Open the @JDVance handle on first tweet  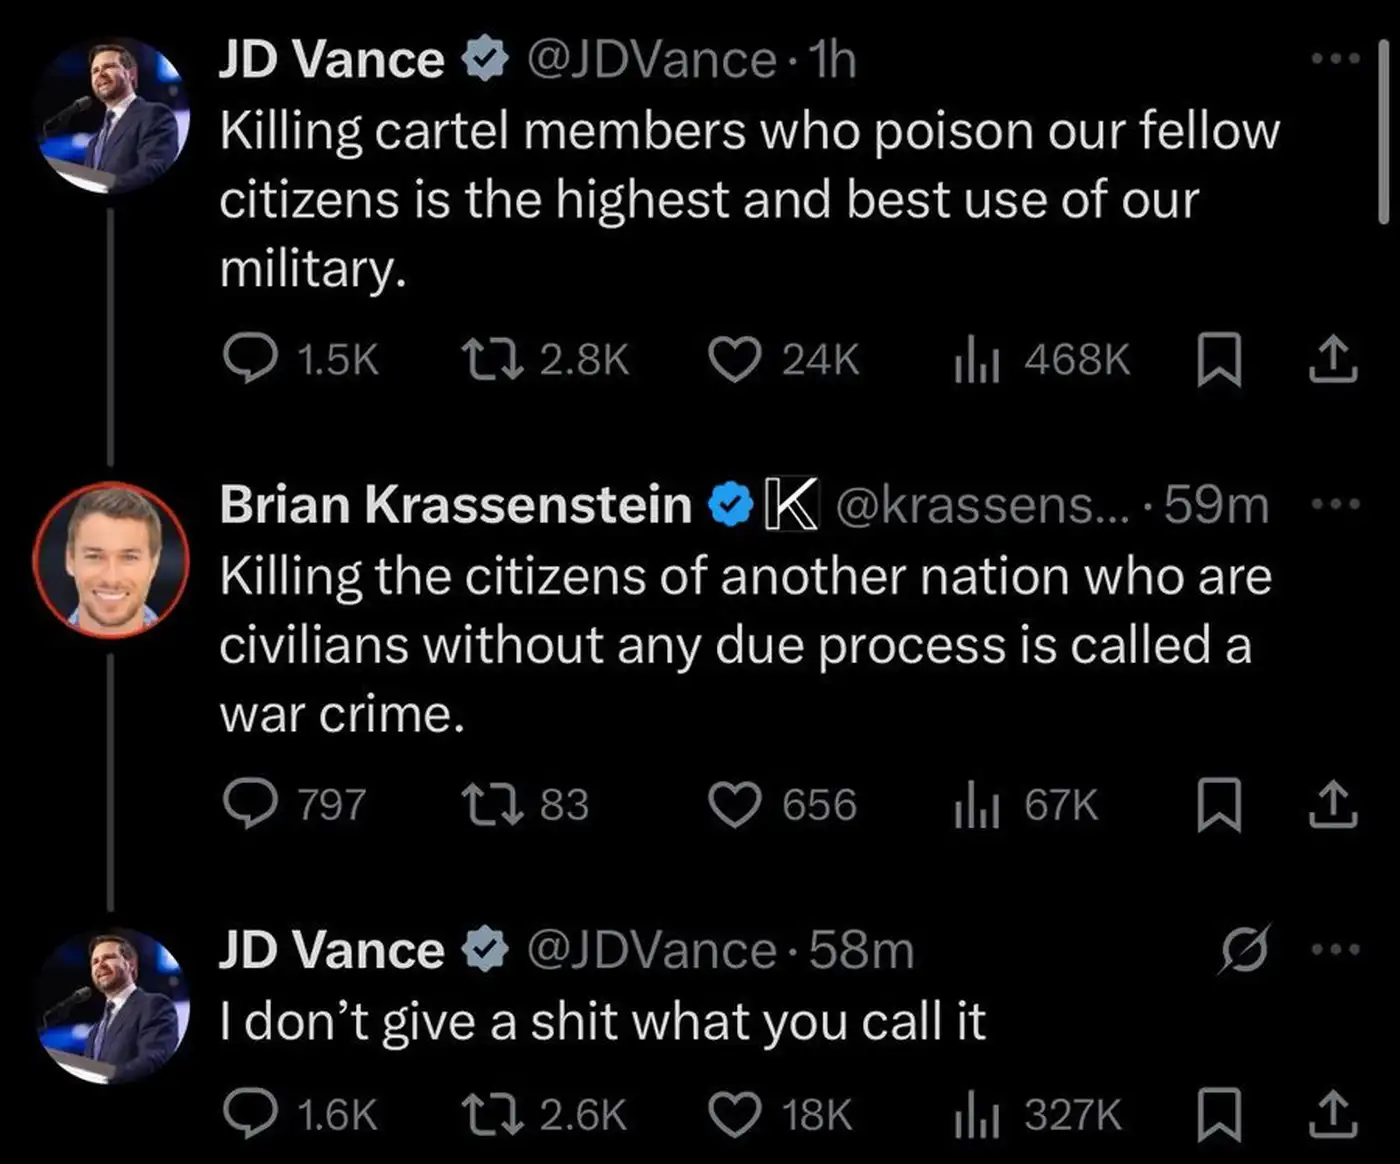[650, 60]
